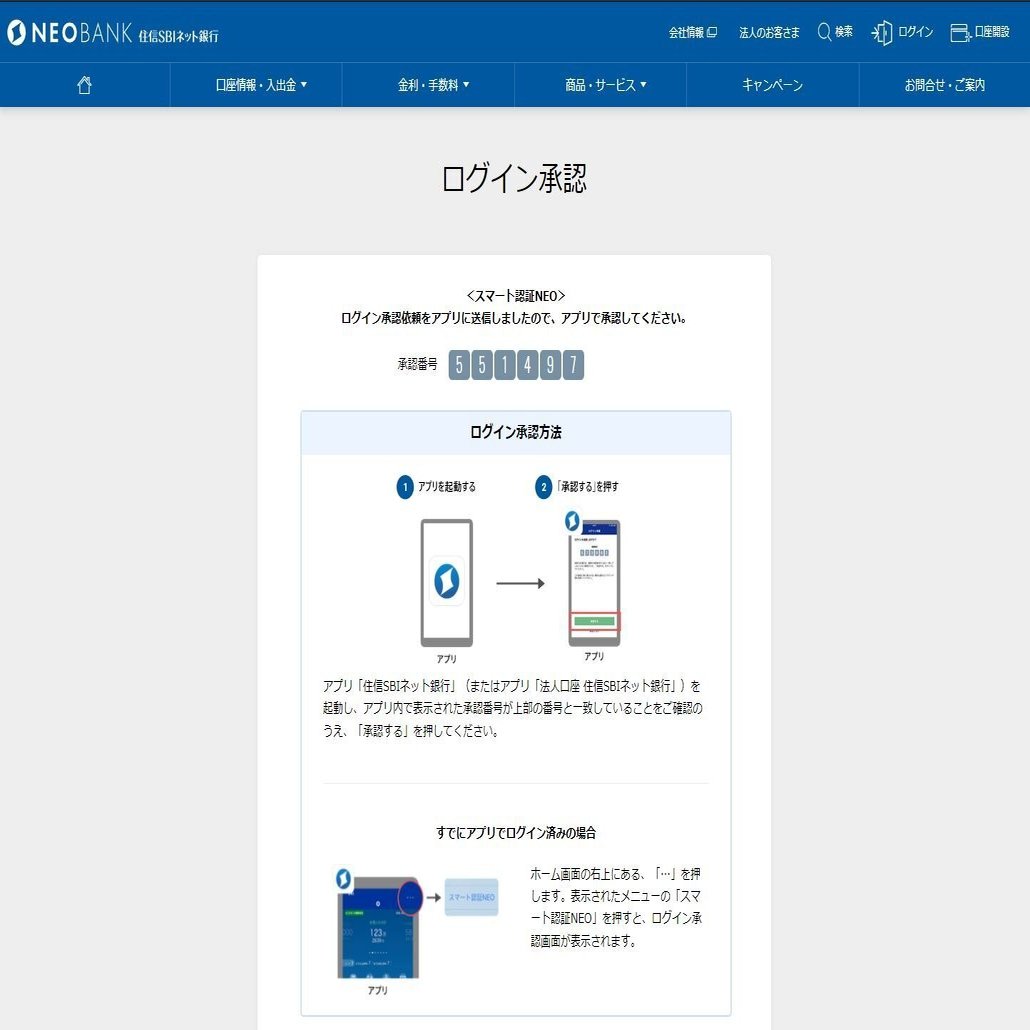Click the NEOBANK circular logo
1030x1030 pixels.
(18, 32)
